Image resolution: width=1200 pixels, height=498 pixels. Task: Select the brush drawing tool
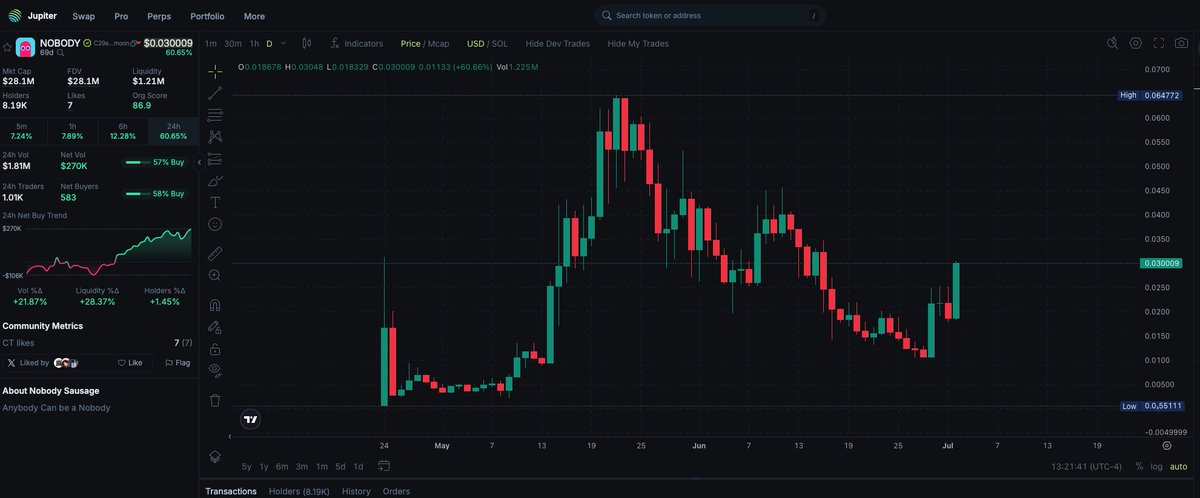coord(215,180)
